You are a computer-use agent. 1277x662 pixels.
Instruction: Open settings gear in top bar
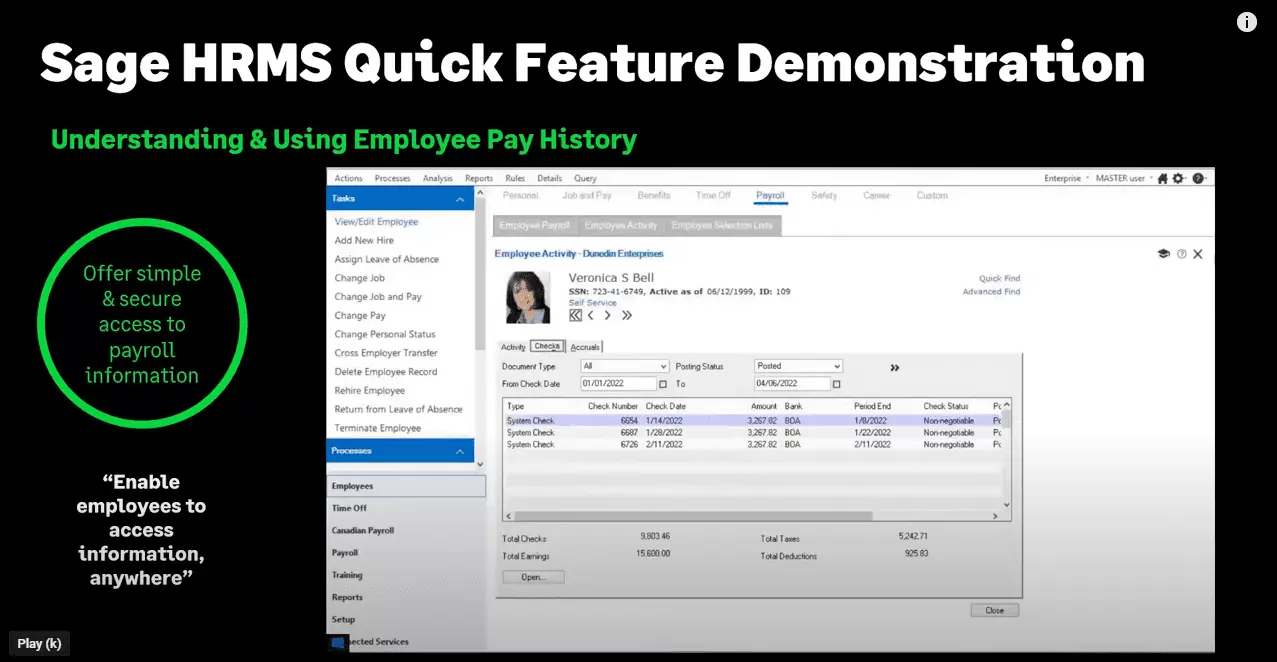pyautogui.click(x=1178, y=178)
